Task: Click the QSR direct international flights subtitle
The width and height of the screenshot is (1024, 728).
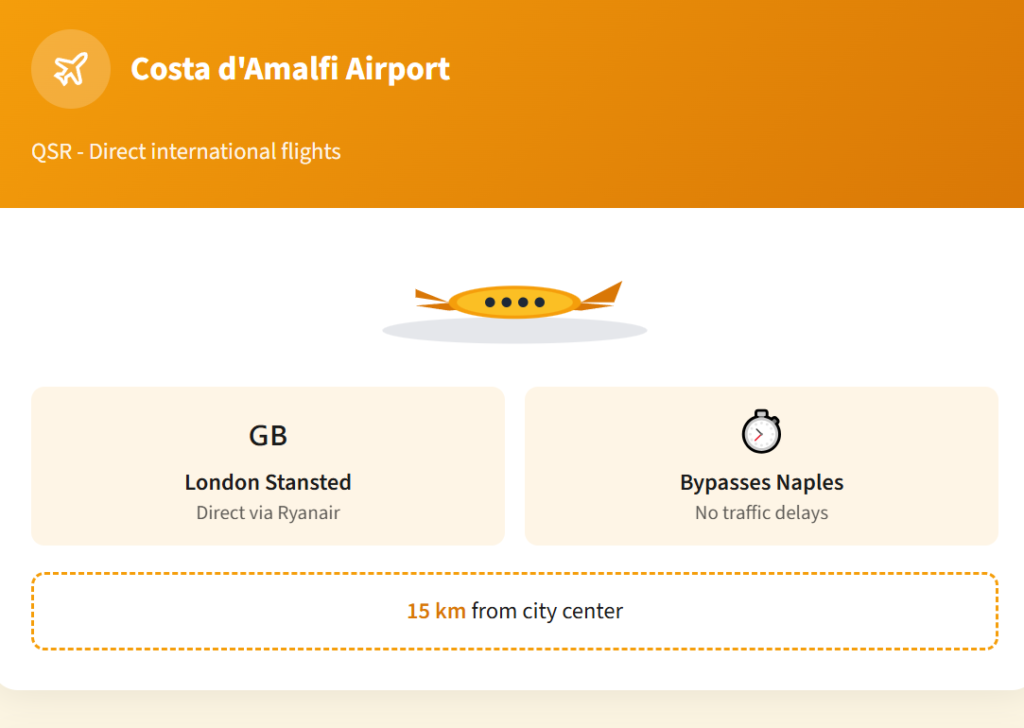Action: coord(186,152)
